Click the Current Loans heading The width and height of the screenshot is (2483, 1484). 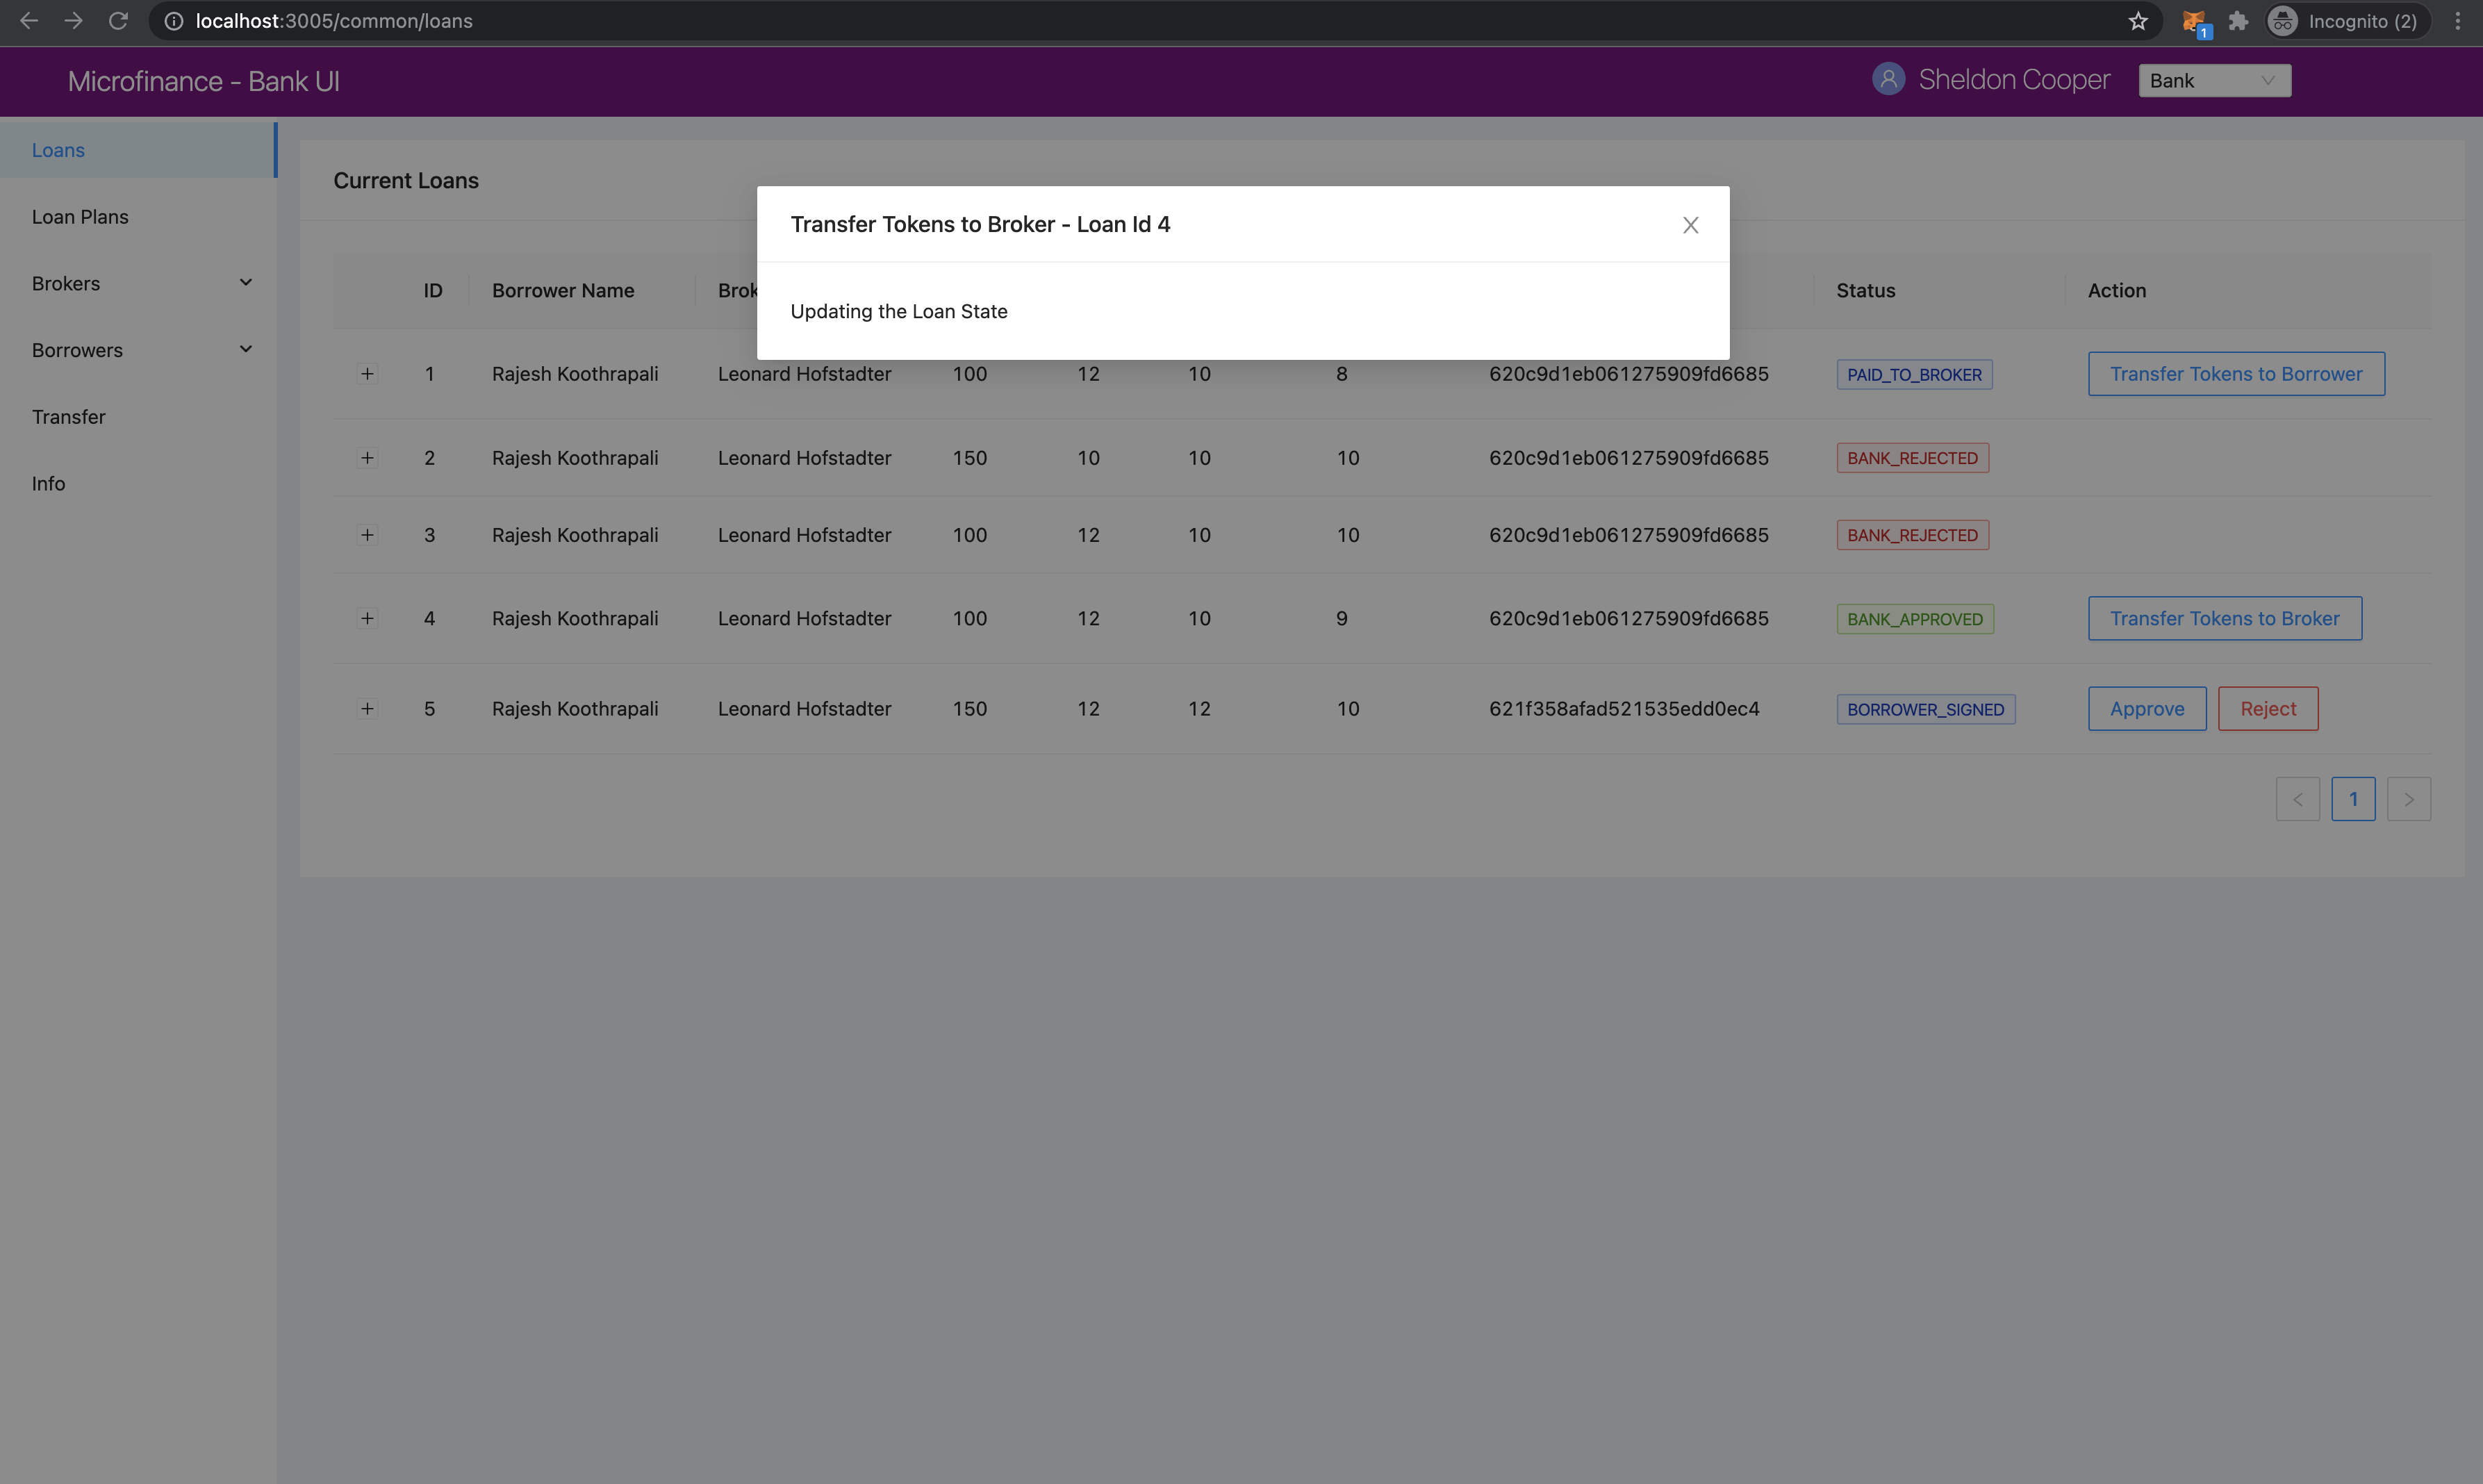click(406, 181)
